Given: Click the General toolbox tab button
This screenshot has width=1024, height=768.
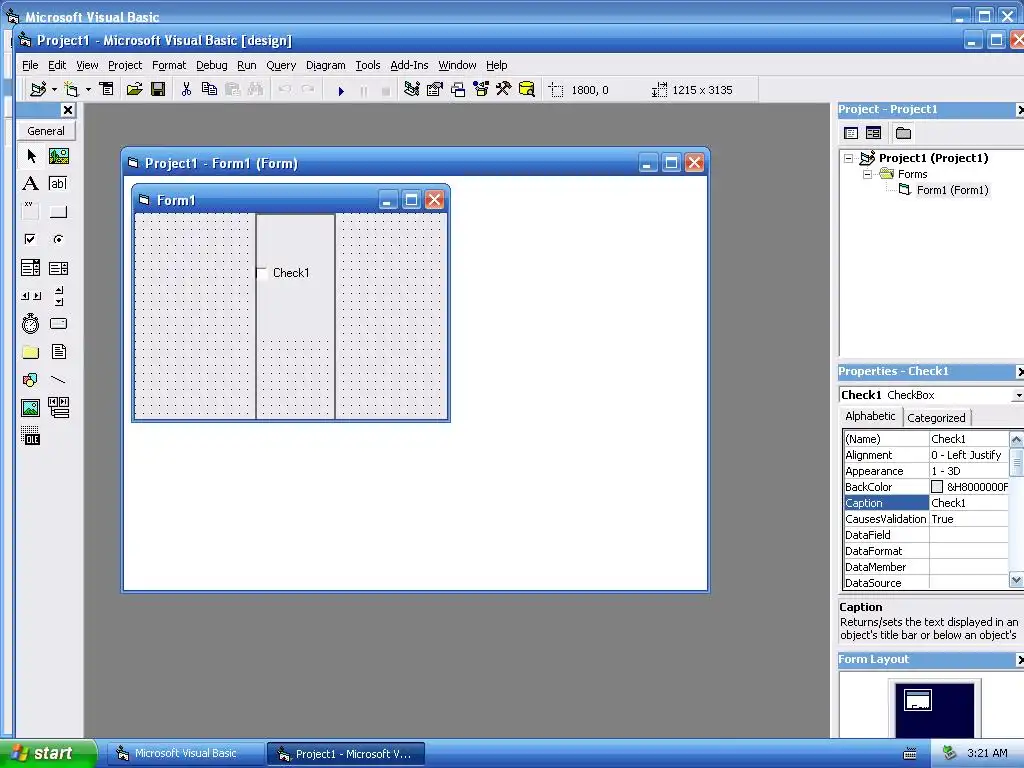Looking at the screenshot, I should 46,131.
